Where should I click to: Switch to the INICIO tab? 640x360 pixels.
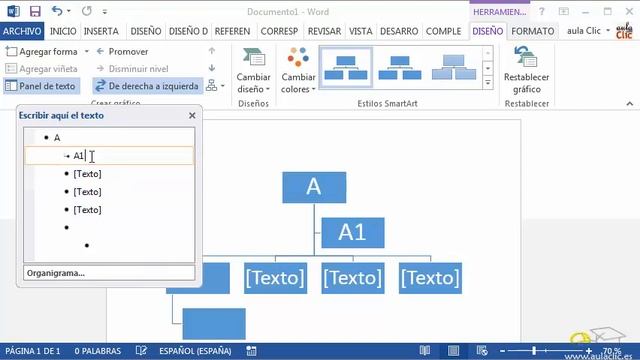[x=63, y=31]
